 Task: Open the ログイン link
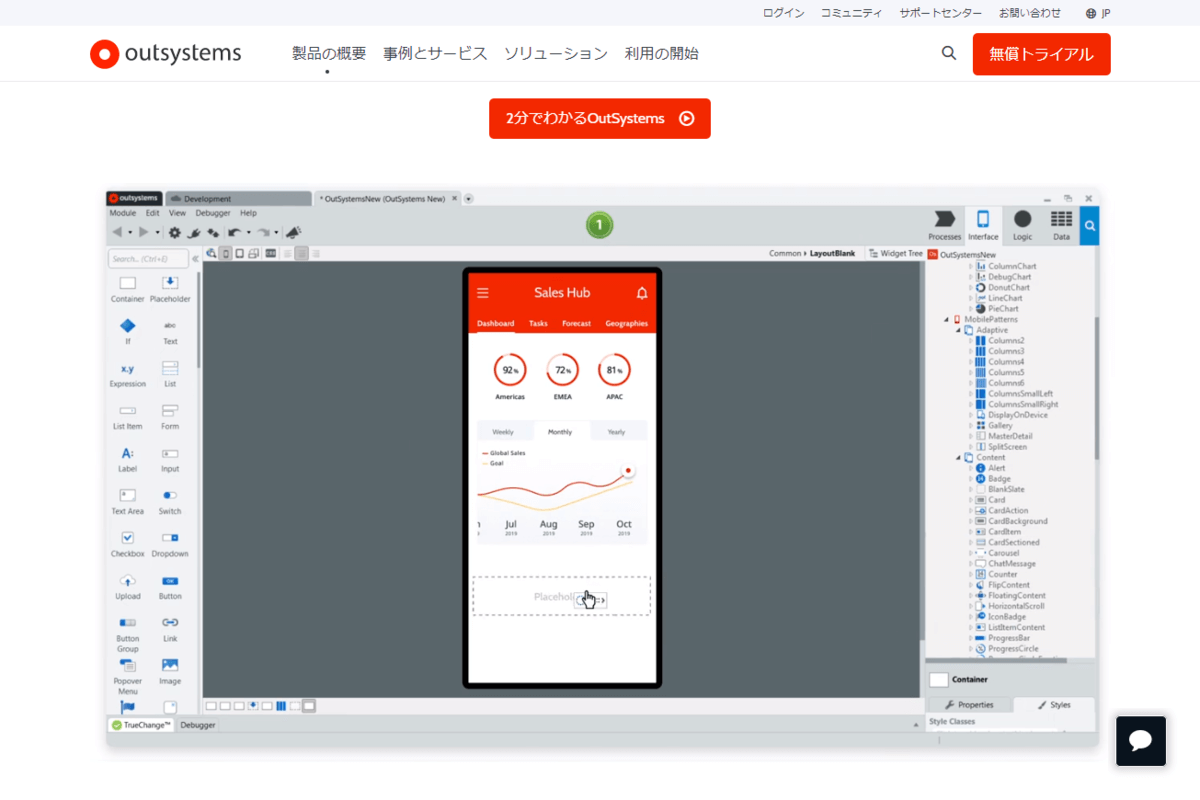[783, 13]
